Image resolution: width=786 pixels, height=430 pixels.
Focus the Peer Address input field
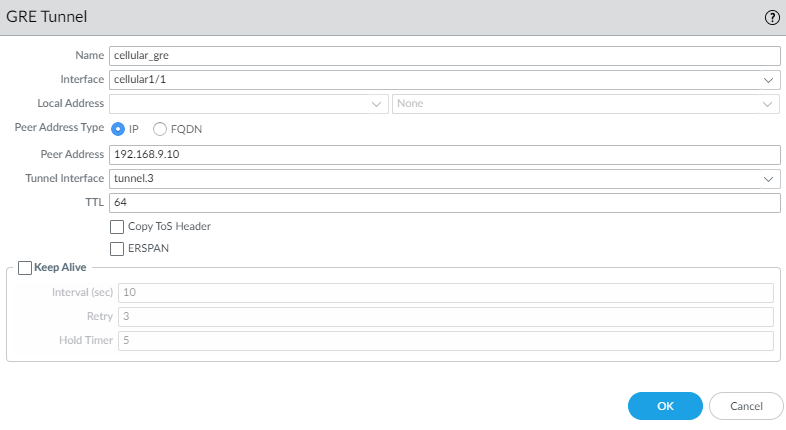coord(444,154)
